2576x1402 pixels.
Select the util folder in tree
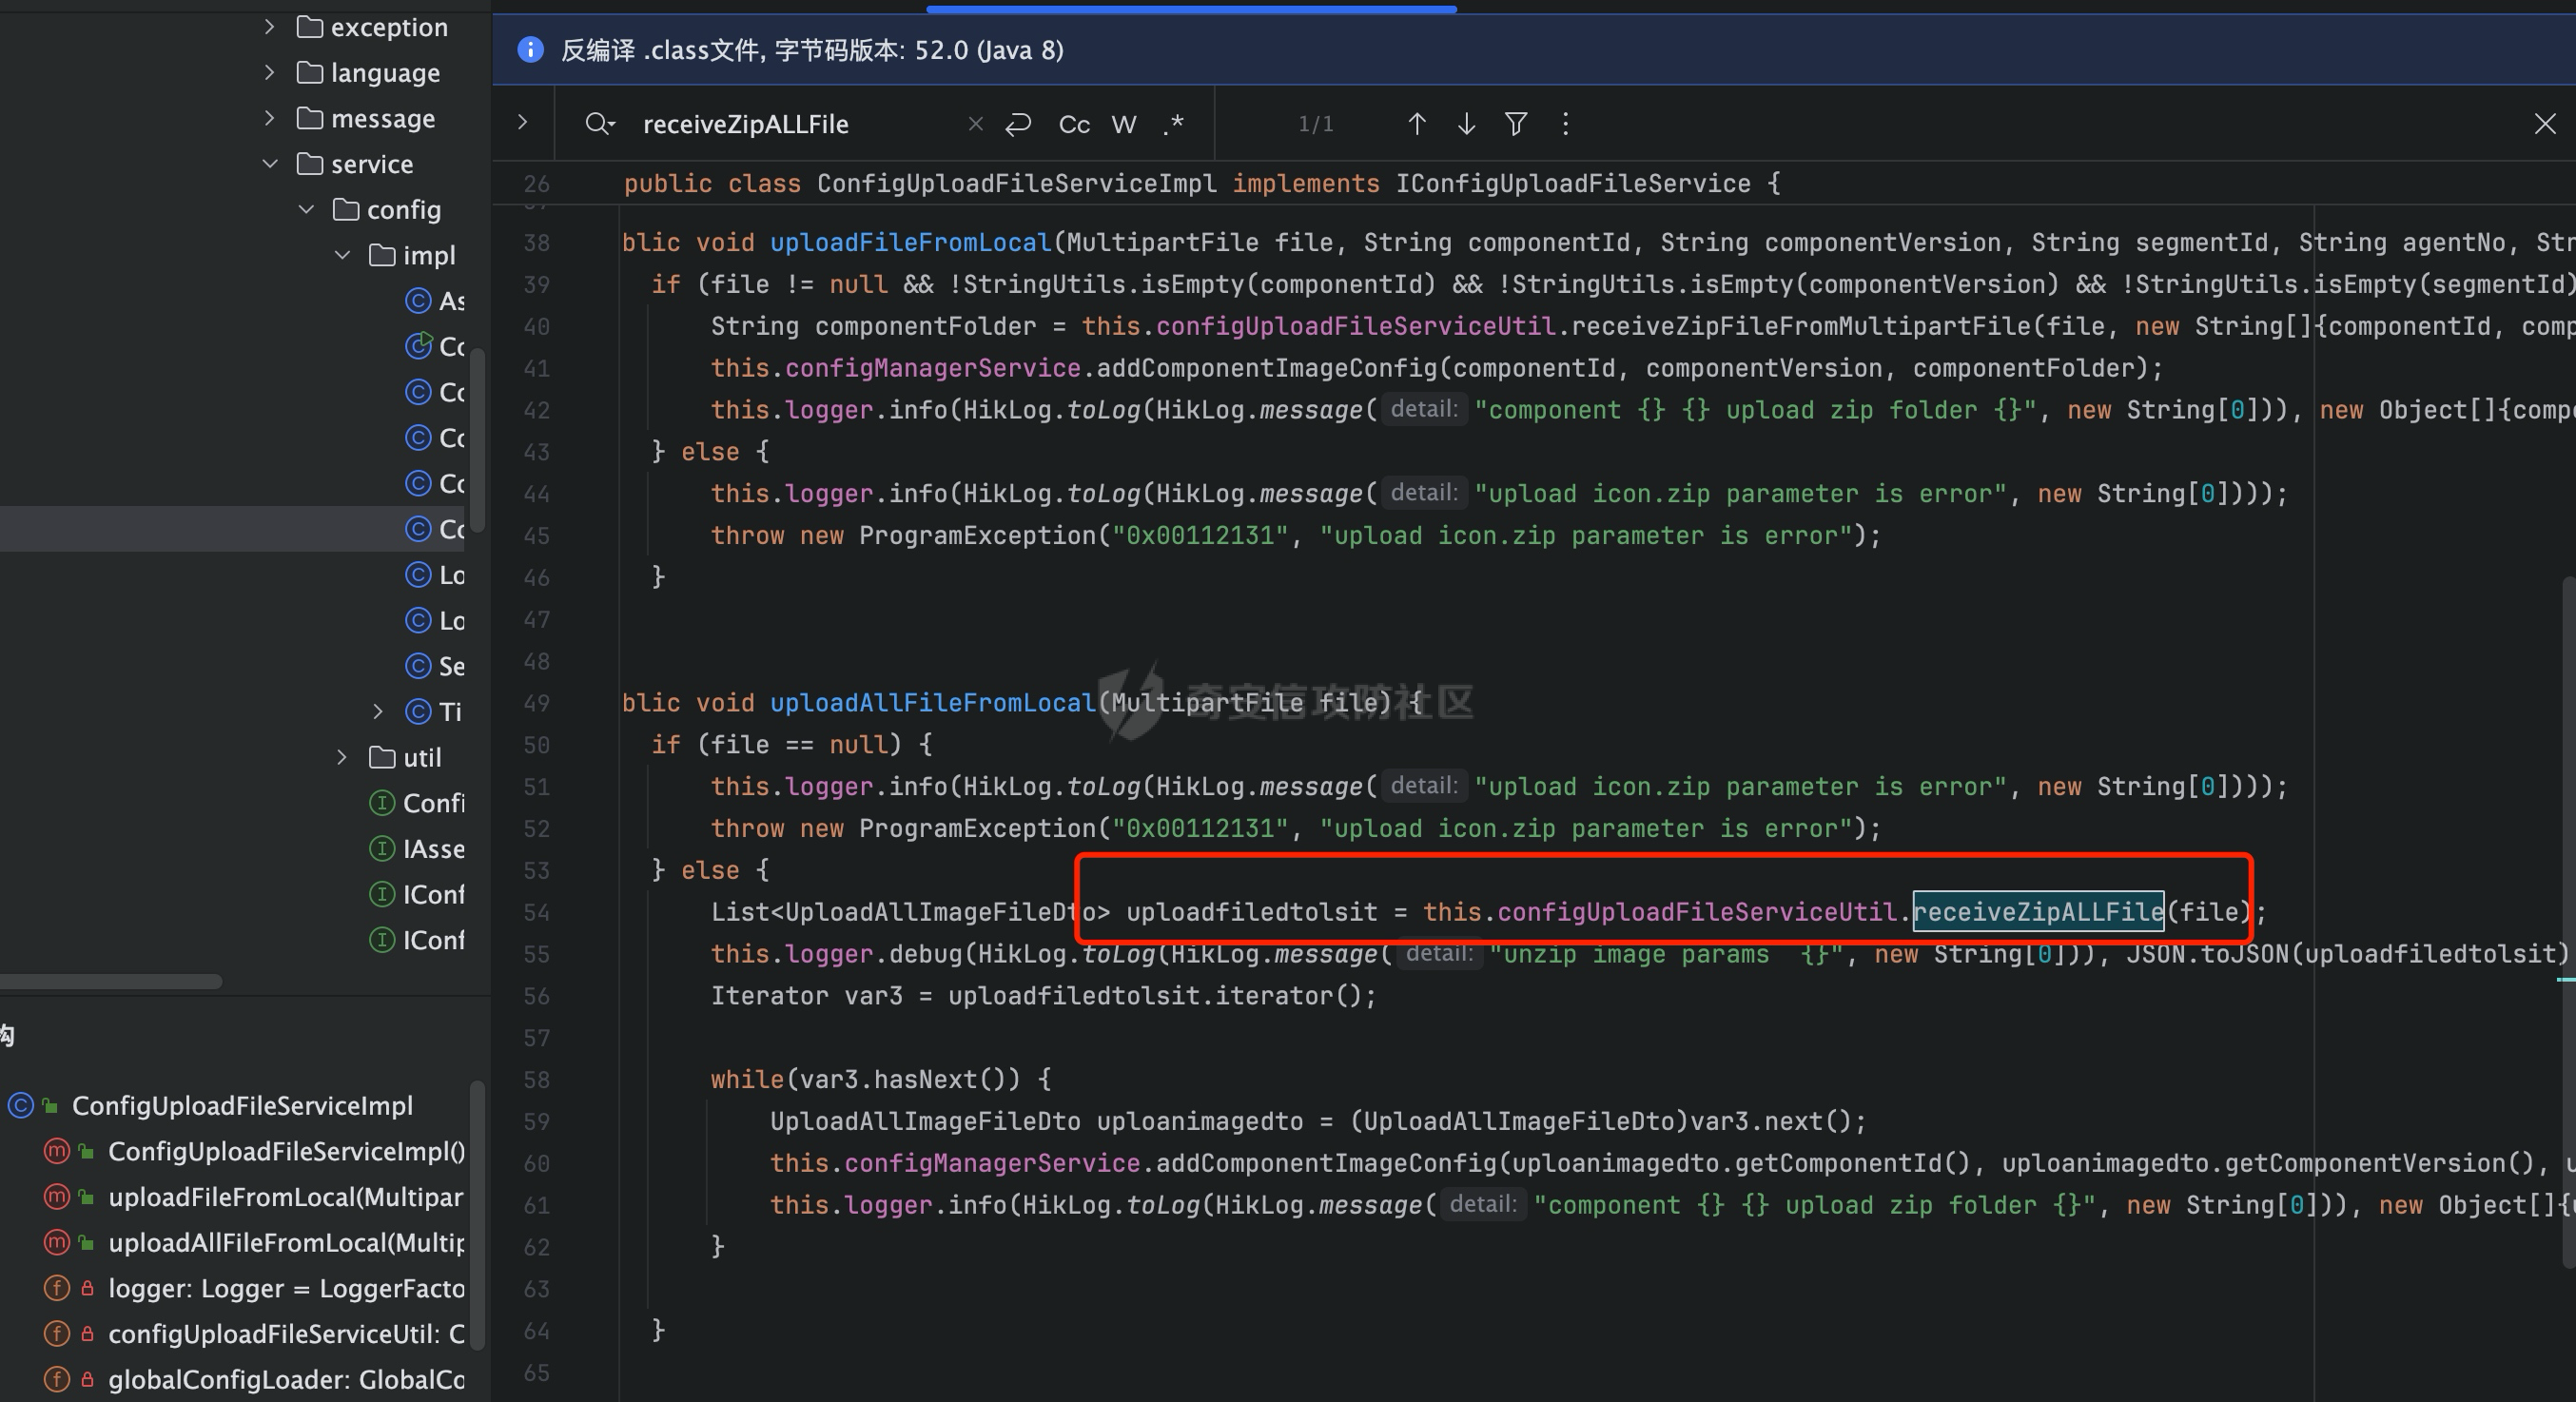[422, 758]
